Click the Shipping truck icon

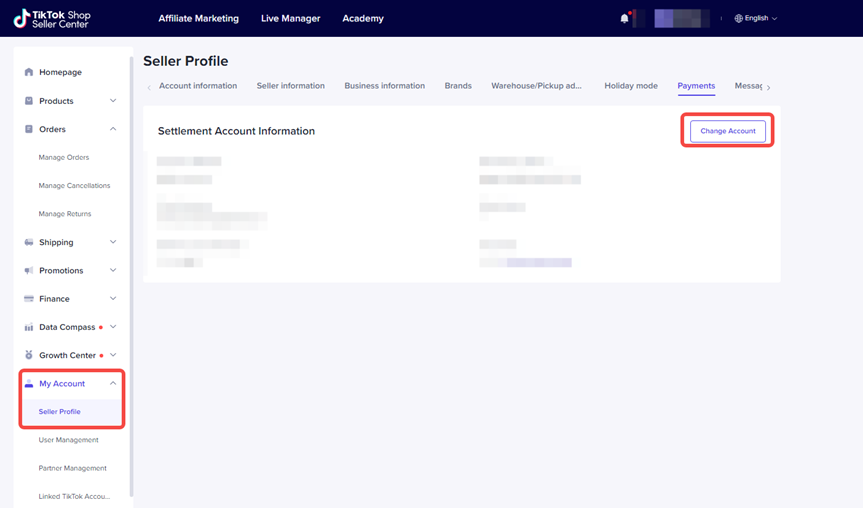pyautogui.click(x=29, y=242)
